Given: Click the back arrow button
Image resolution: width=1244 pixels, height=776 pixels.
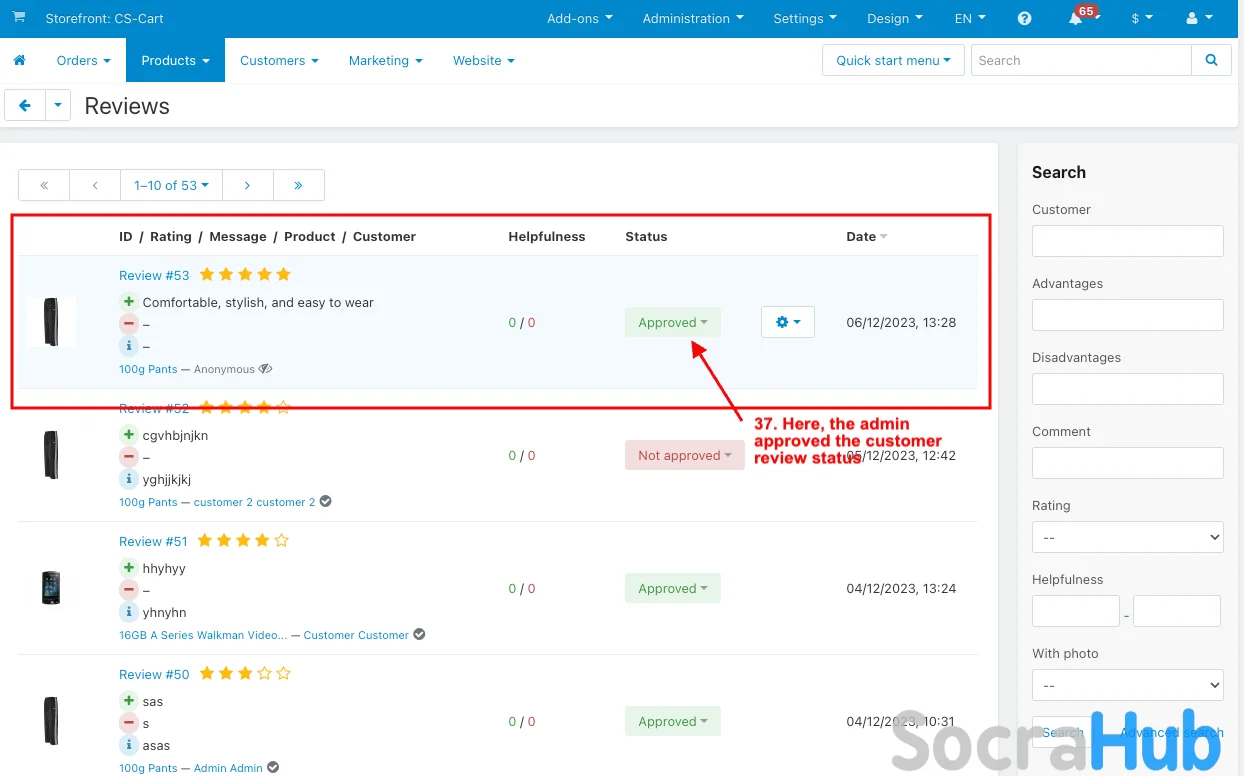Looking at the screenshot, I should [25, 105].
